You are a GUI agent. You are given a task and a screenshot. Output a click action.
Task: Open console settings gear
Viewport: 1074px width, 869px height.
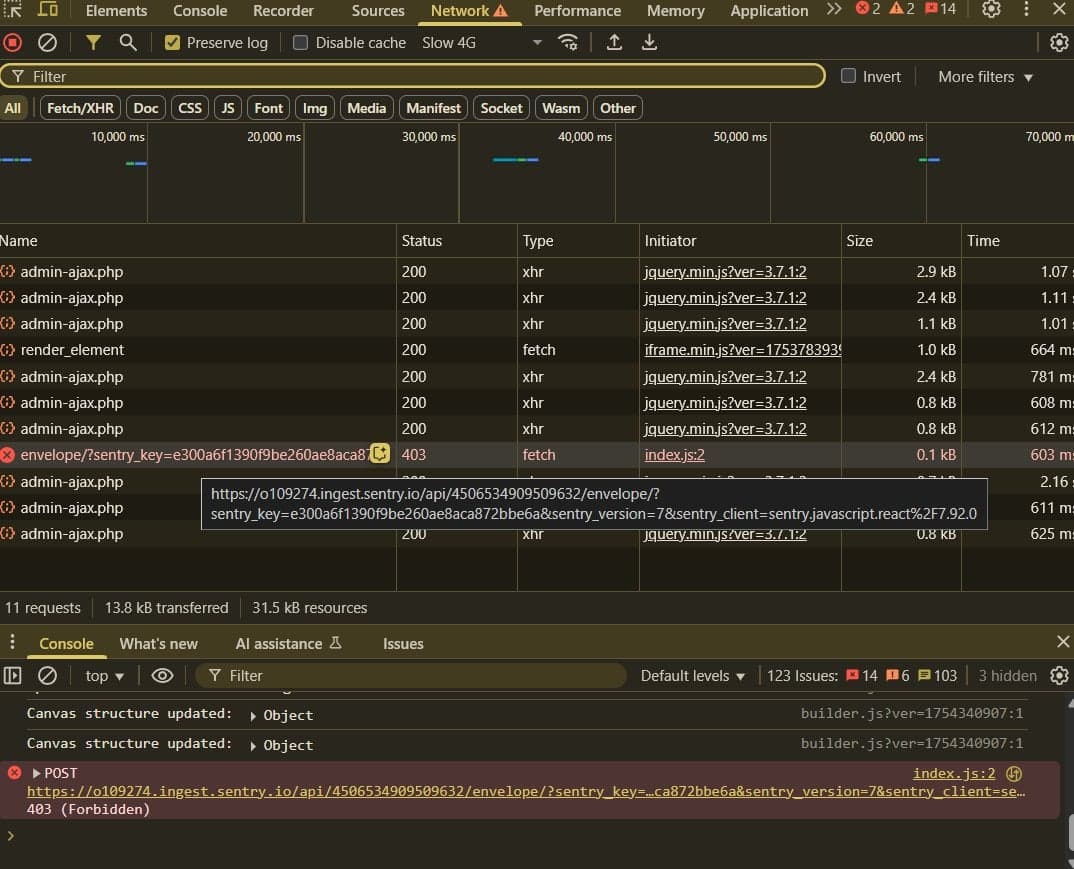pyautogui.click(x=1059, y=676)
